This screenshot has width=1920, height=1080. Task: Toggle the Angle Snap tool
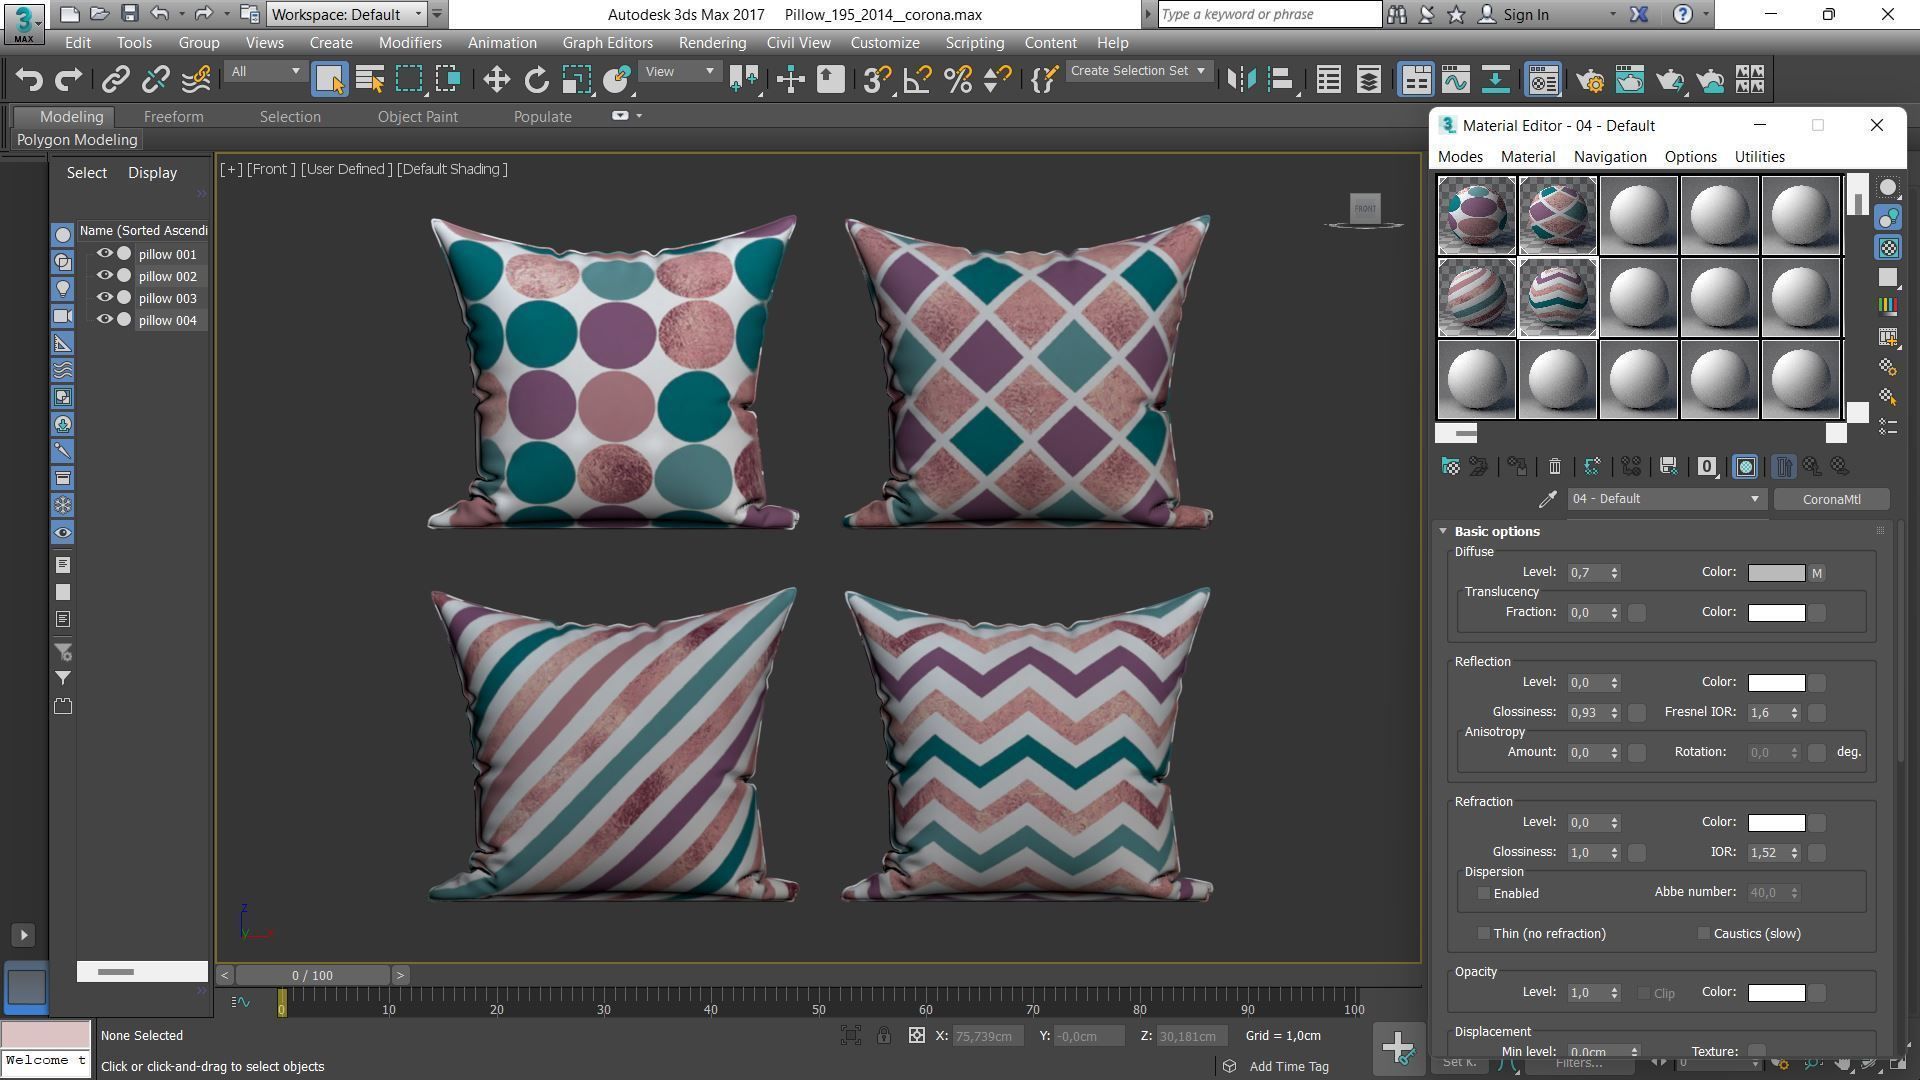[917, 80]
